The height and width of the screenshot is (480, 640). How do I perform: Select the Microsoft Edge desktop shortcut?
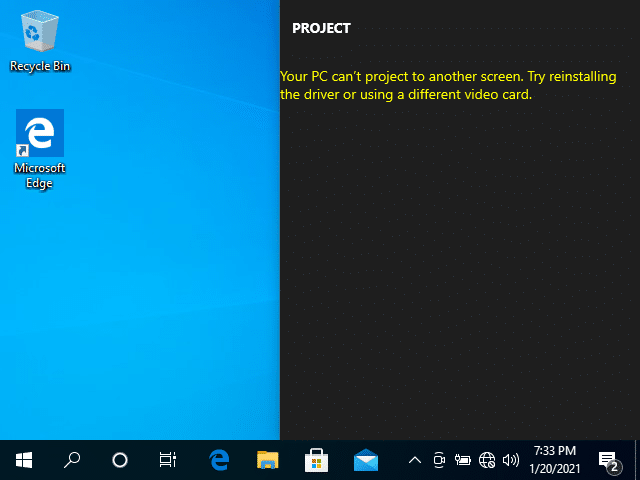point(40,149)
